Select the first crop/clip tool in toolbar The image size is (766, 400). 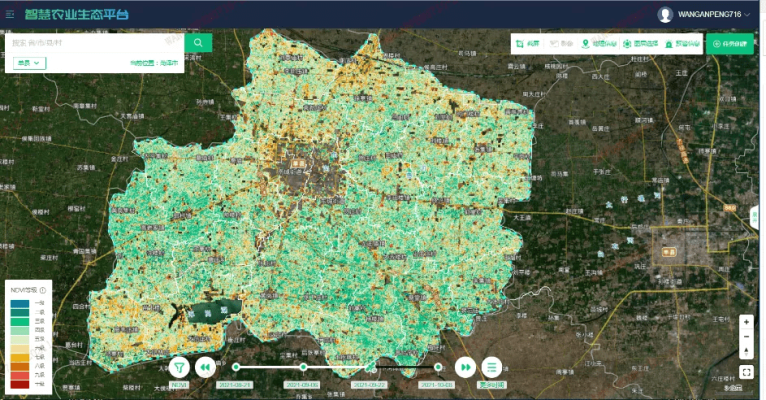pos(530,44)
